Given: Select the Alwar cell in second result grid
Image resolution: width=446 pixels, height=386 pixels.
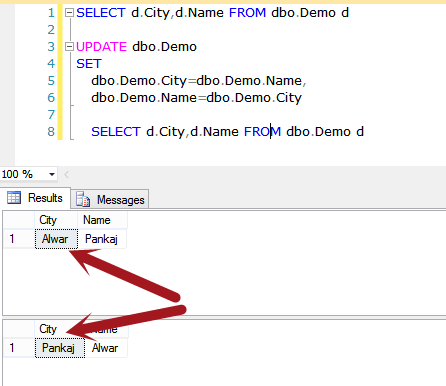Looking at the screenshot, I should pyautogui.click(x=106, y=348).
